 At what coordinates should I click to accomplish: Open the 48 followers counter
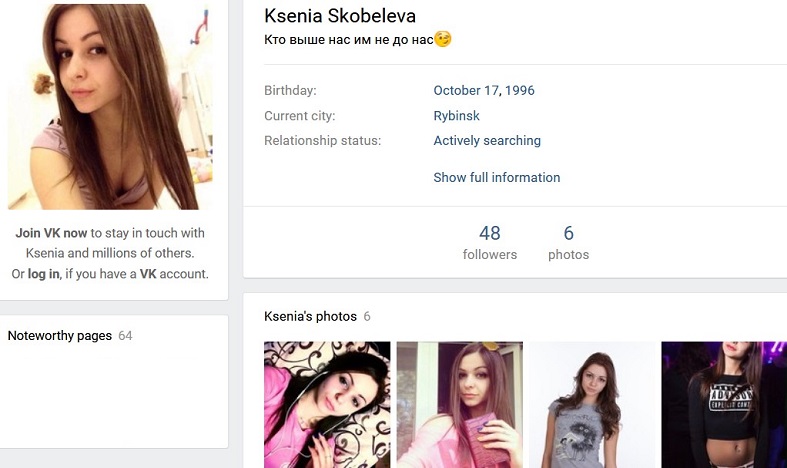click(x=489, y=243)
